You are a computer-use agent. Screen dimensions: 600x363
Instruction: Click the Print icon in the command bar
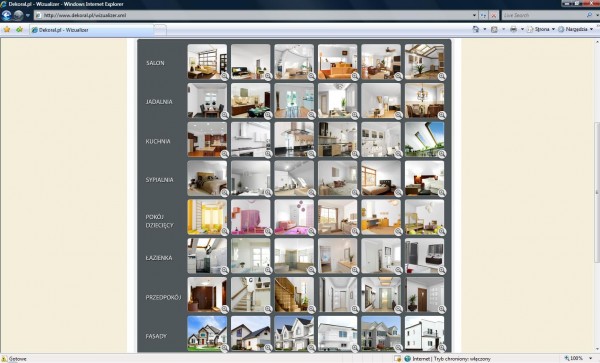coord(514,29)
